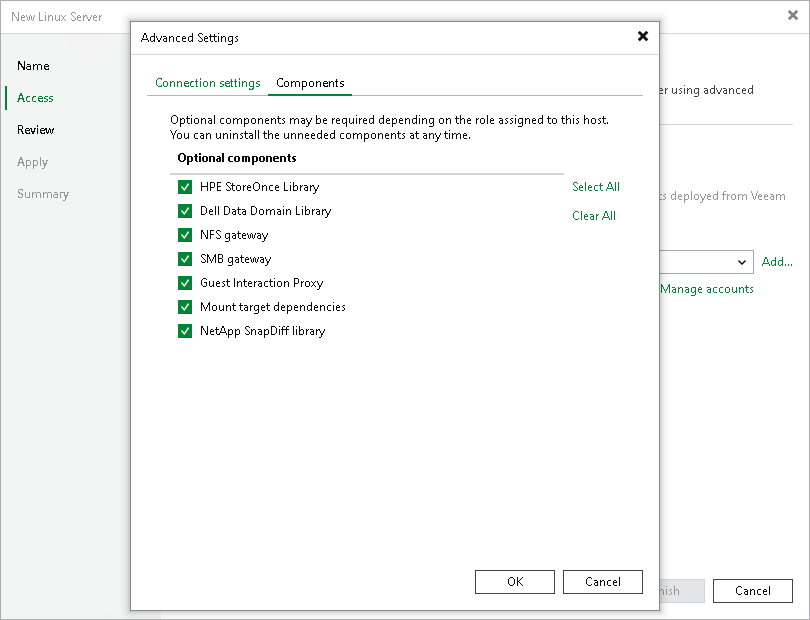Close Advanced Settings with X icon
This screenshot has width=810, height=620.
pyautogui.click(x=643, y=36)
